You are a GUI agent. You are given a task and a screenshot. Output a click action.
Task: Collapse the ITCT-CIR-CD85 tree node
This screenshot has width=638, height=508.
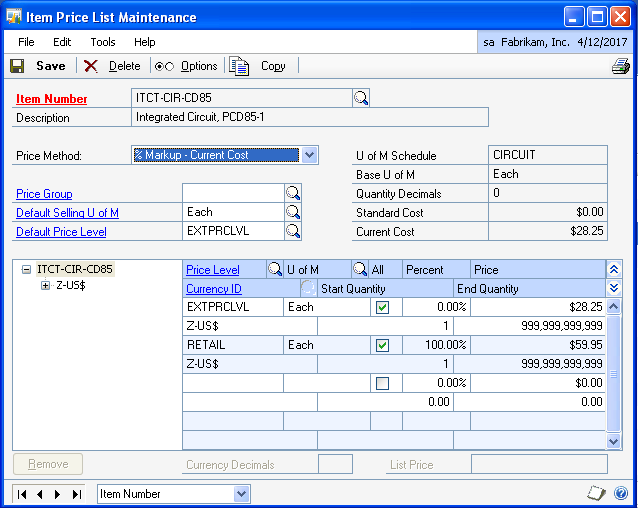coord(26,269)
